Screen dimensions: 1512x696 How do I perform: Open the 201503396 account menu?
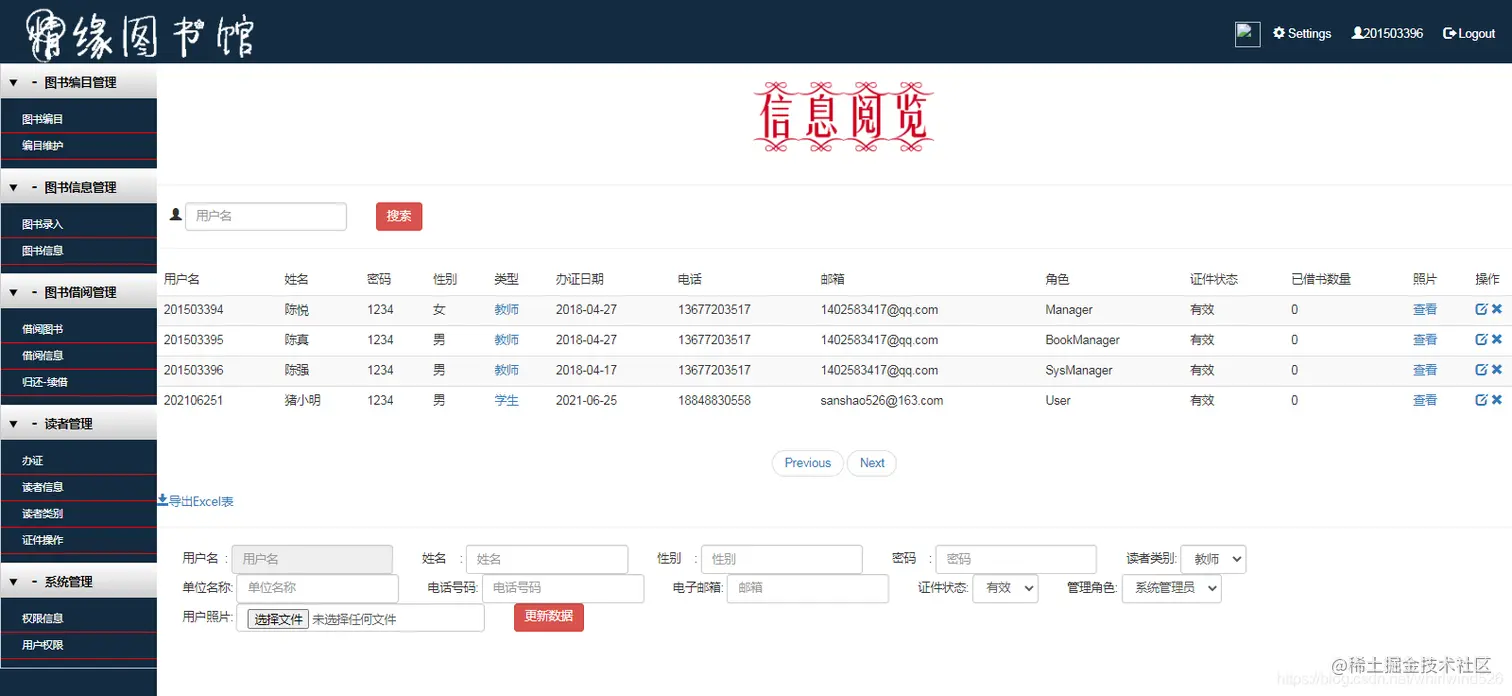click(1387, 33)
